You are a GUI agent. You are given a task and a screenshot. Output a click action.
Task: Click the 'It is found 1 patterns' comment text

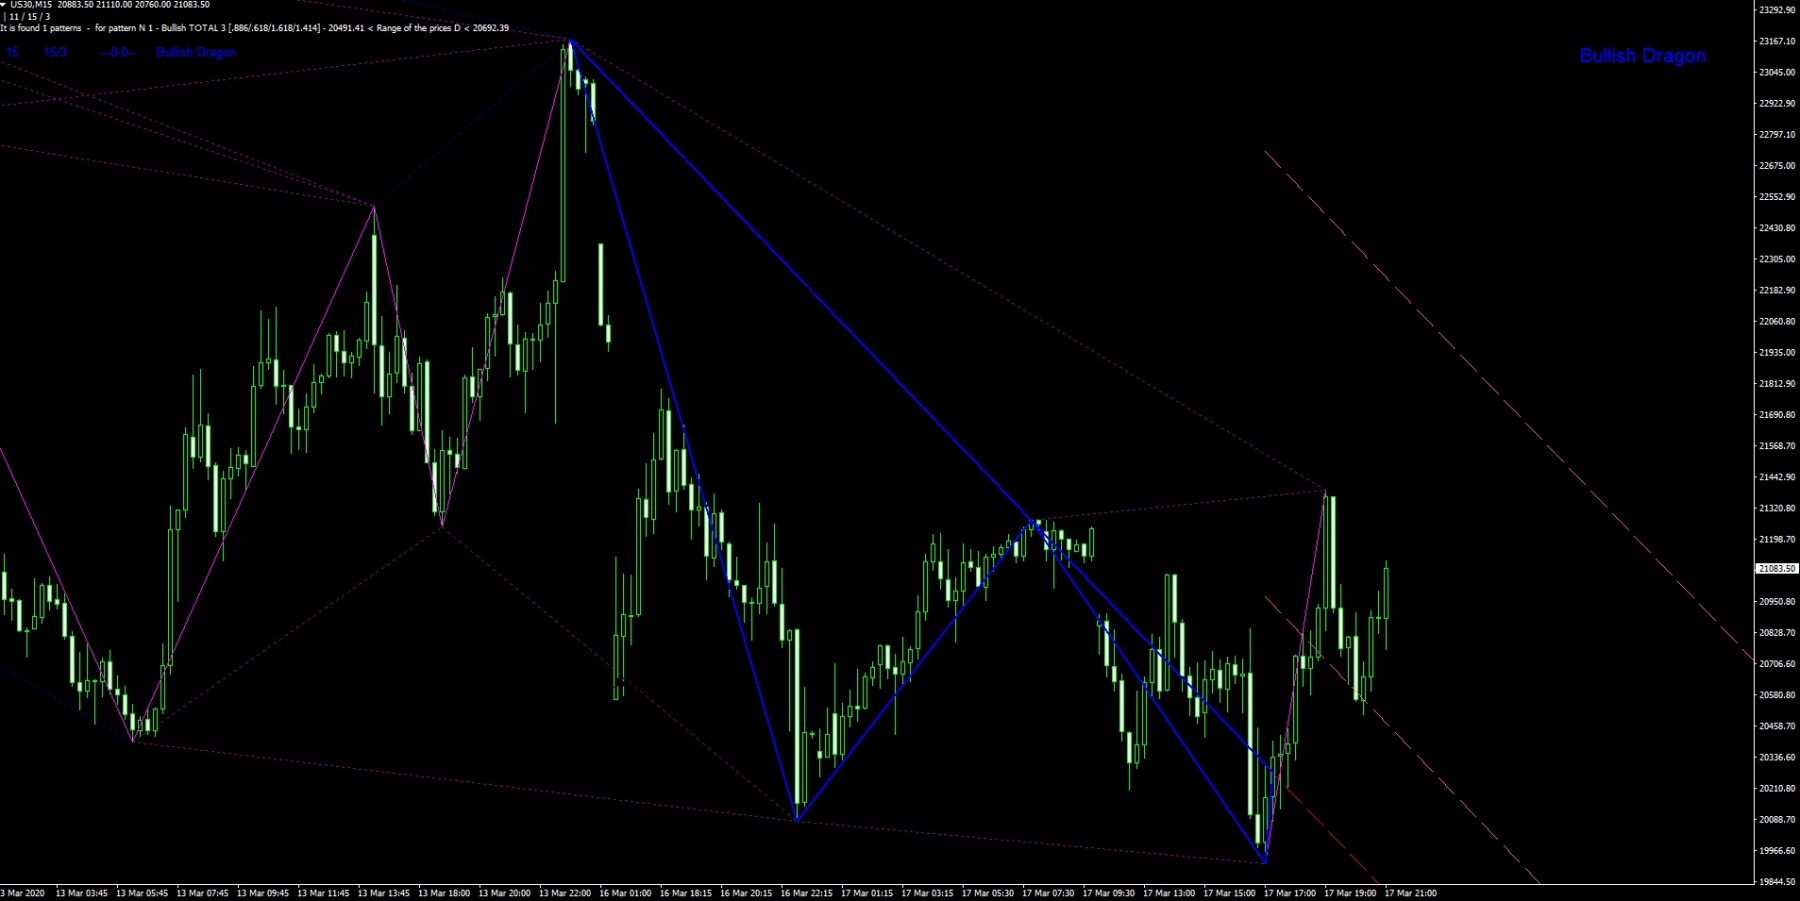[x=42, y=28]
